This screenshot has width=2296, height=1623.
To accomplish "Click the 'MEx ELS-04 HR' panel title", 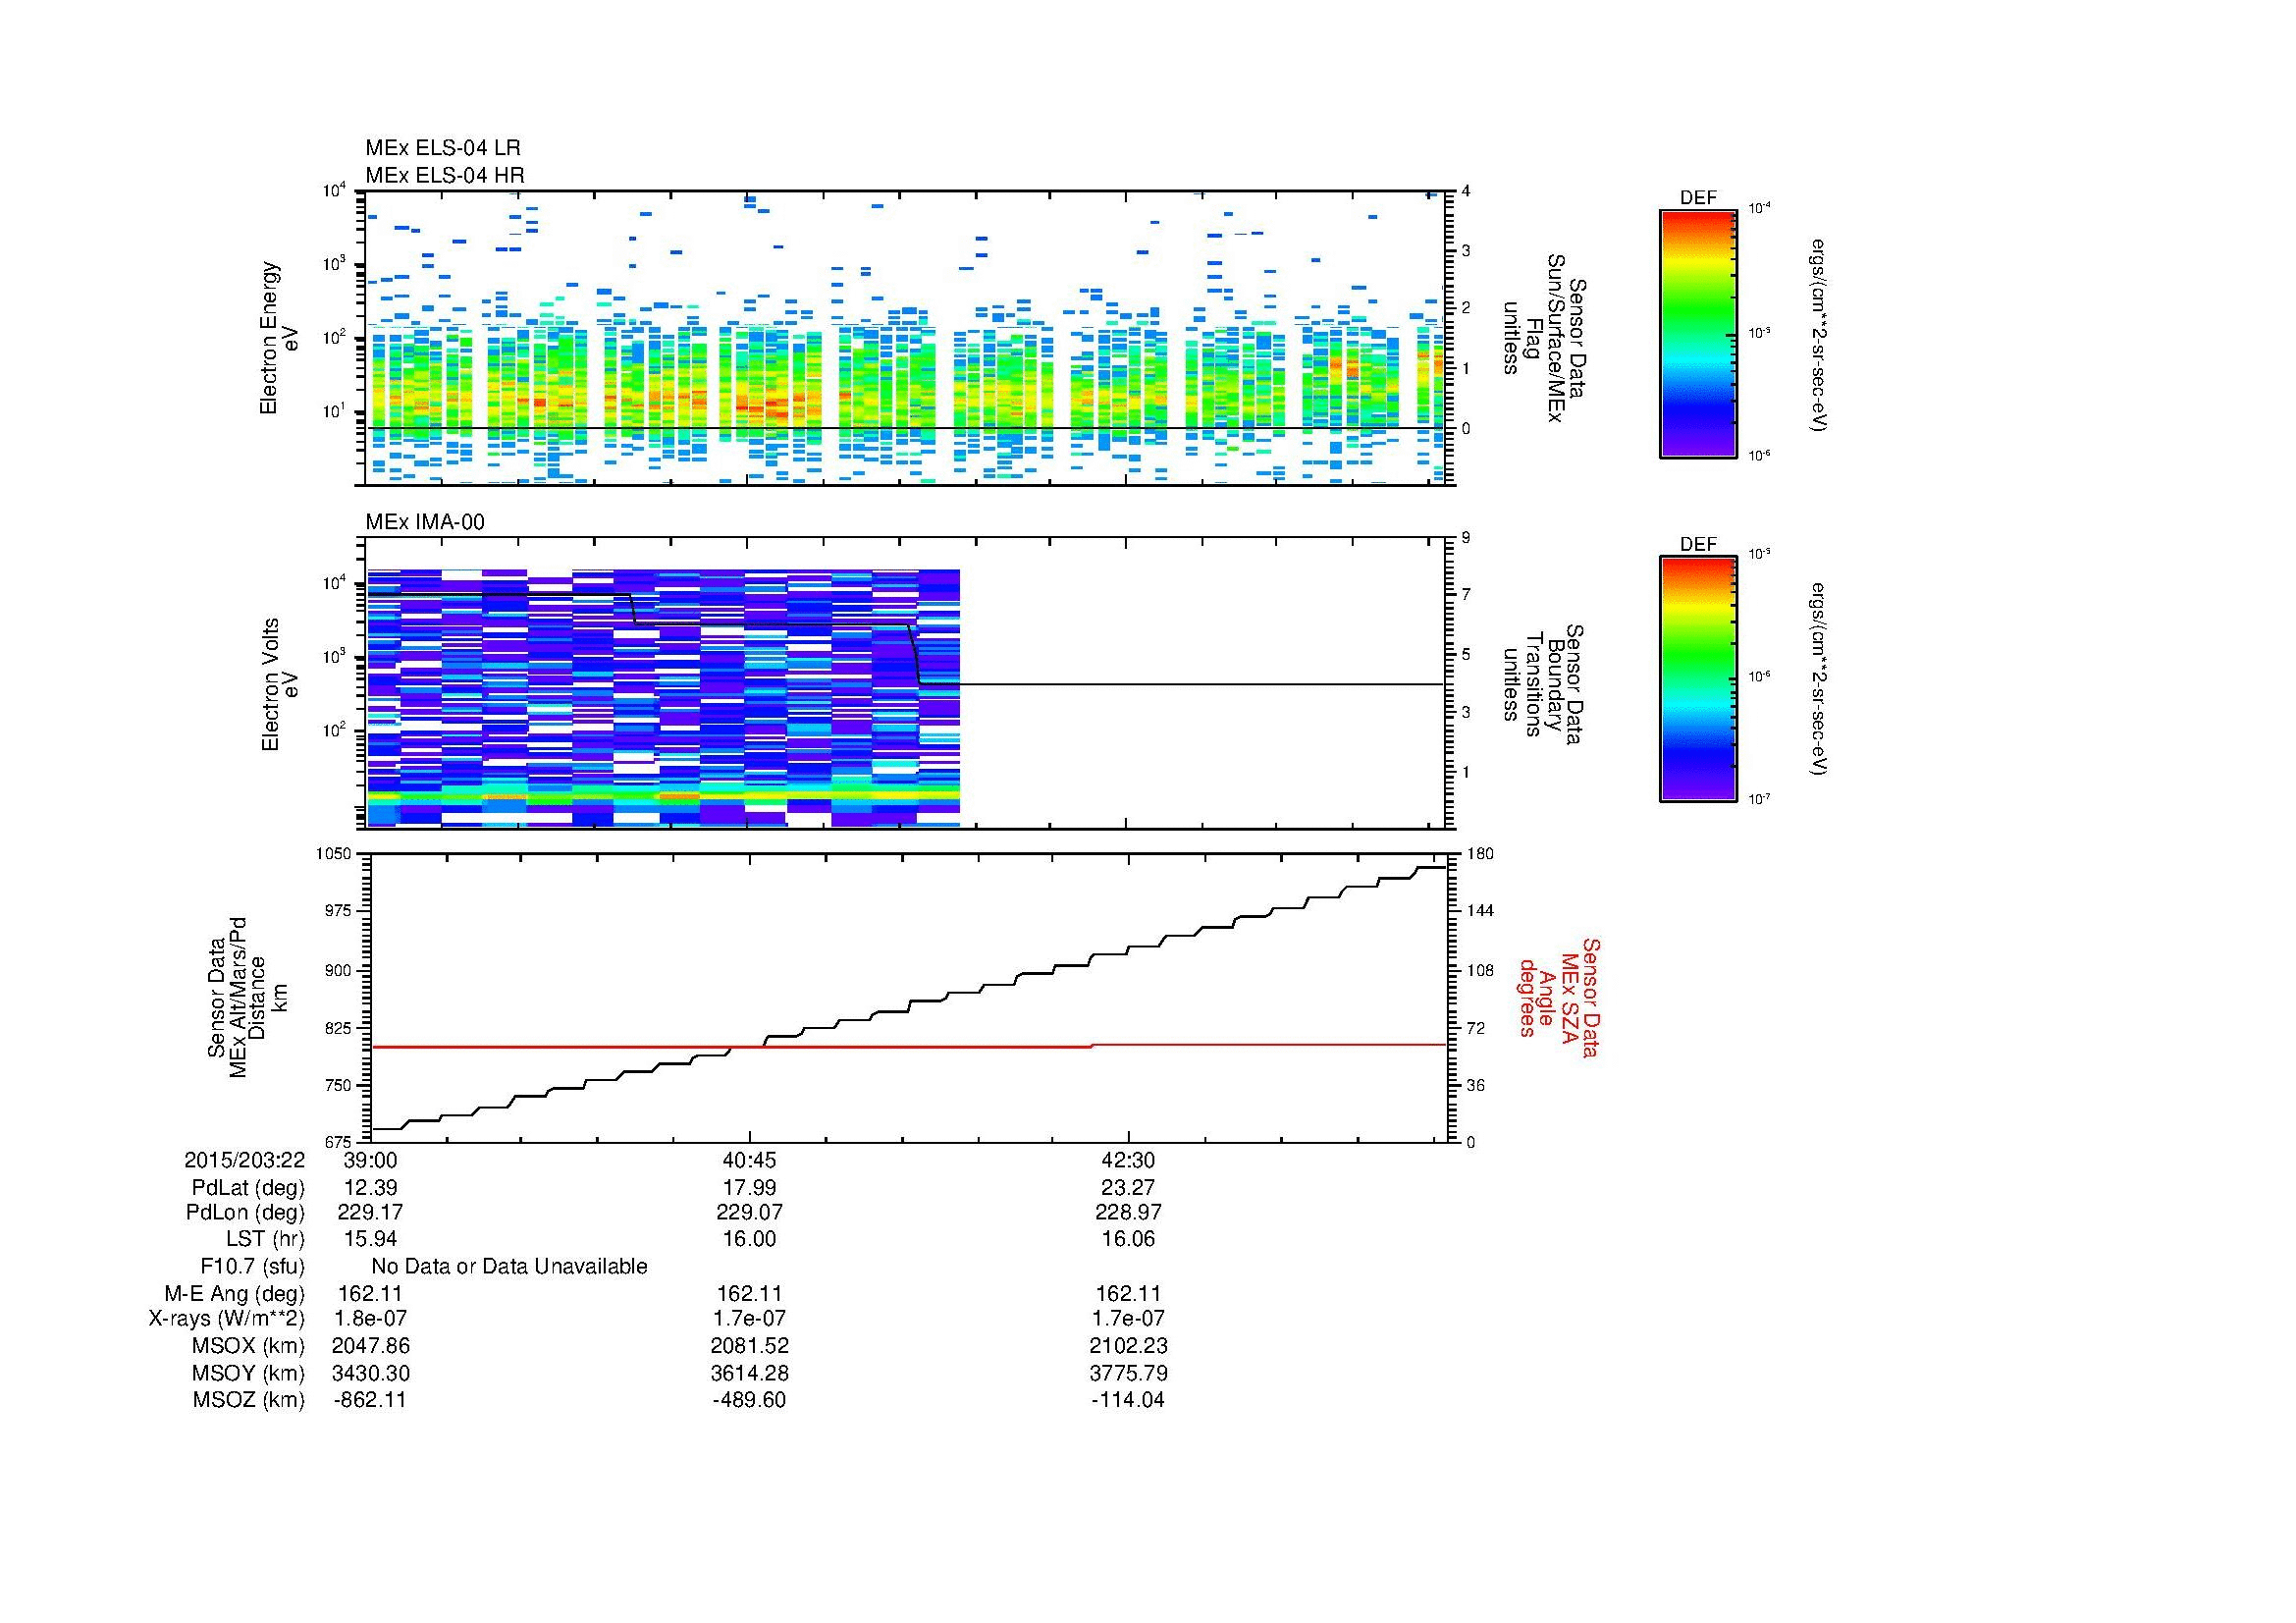I will pyautogui.click(x=445, y=175).
